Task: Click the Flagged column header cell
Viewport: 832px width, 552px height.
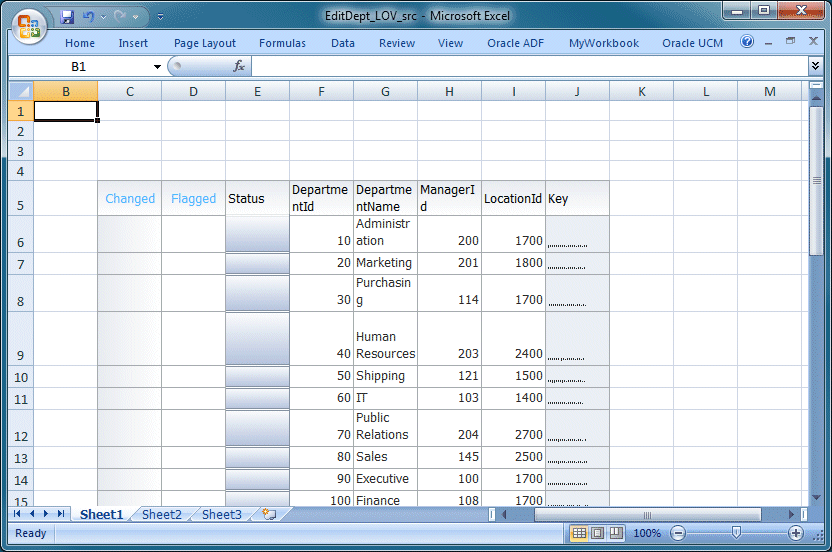Action: [194, 199]
